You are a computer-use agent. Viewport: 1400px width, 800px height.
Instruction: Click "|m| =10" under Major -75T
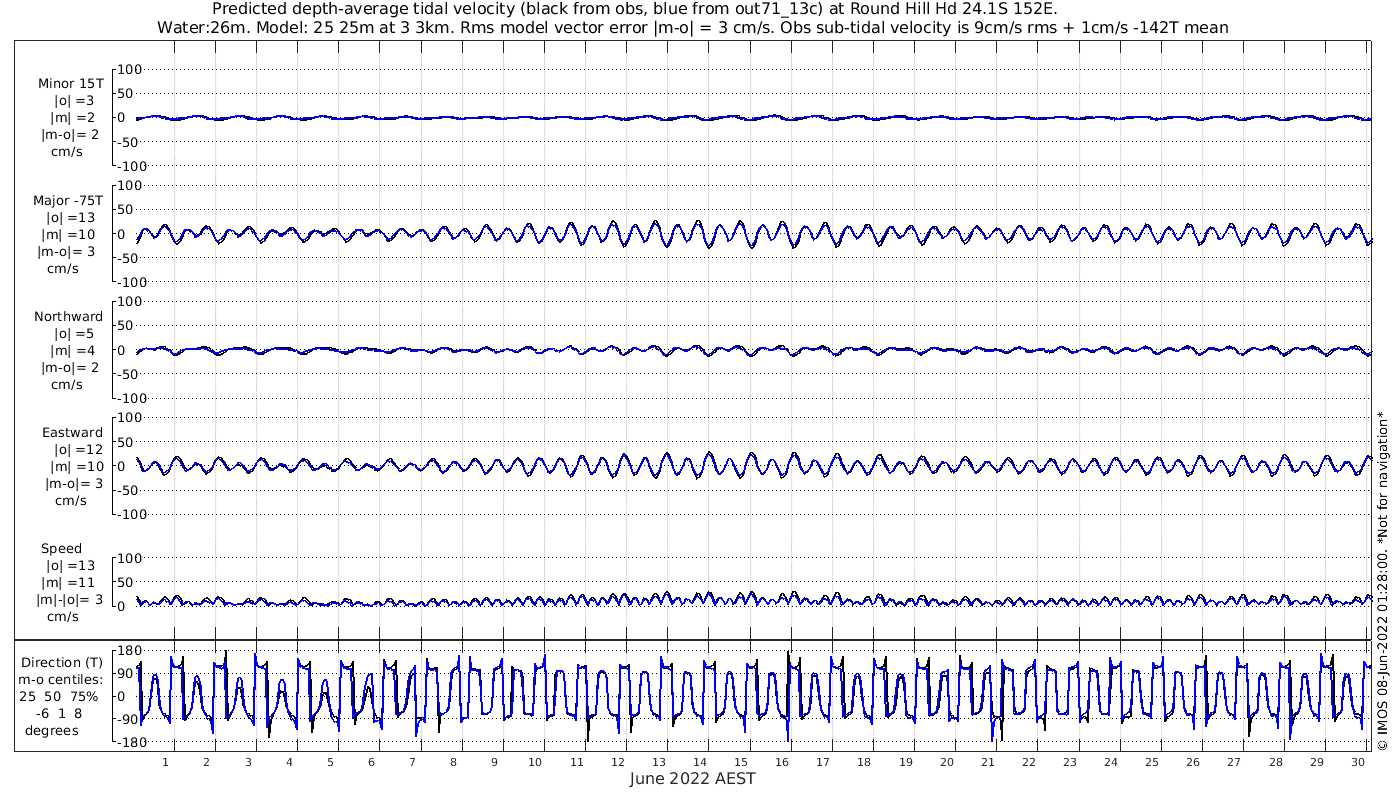(x=69, y=234)
